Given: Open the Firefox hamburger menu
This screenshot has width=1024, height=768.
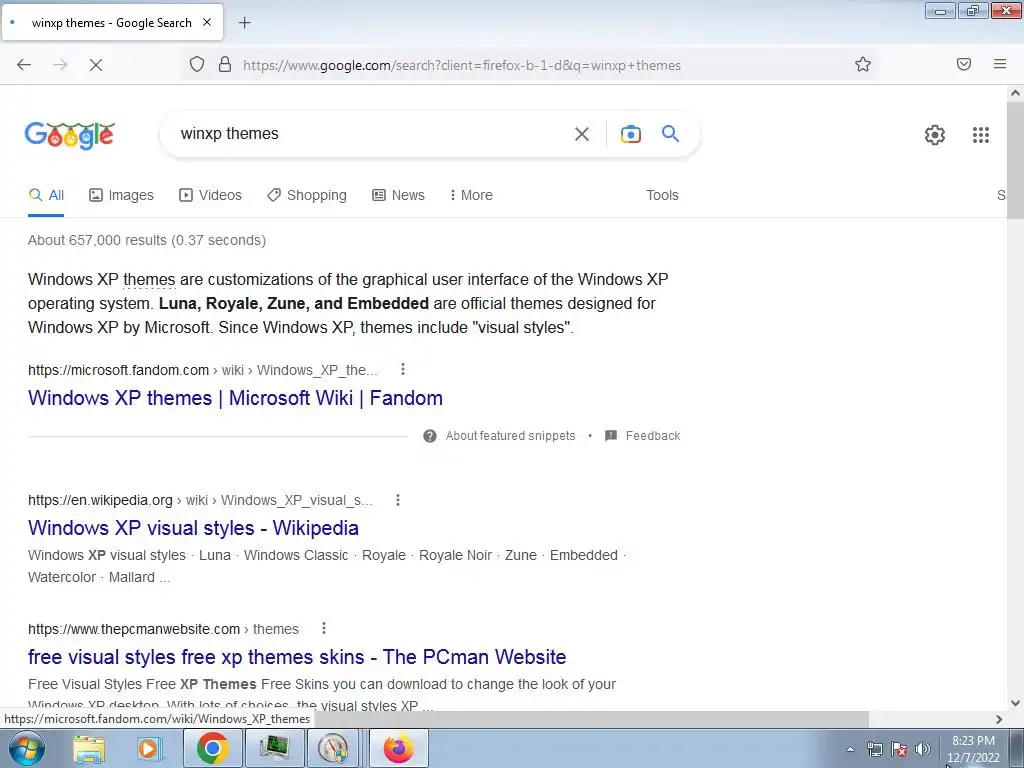Looking at the screenshot, I should point(1000,64).
